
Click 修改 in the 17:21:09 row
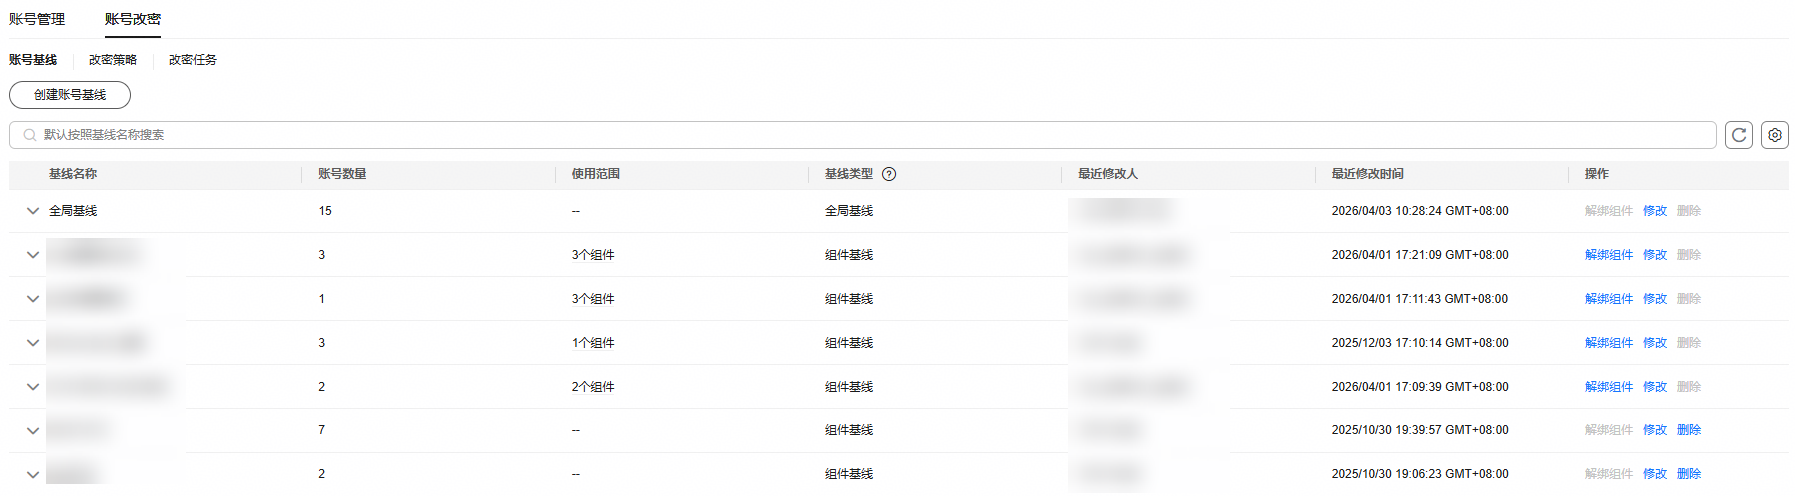pos(1655,255)
